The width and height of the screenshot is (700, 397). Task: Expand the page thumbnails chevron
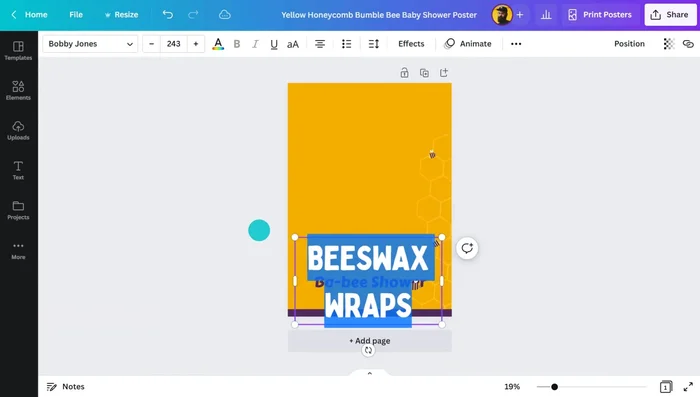pyautogui.click(x=370, y=373)
